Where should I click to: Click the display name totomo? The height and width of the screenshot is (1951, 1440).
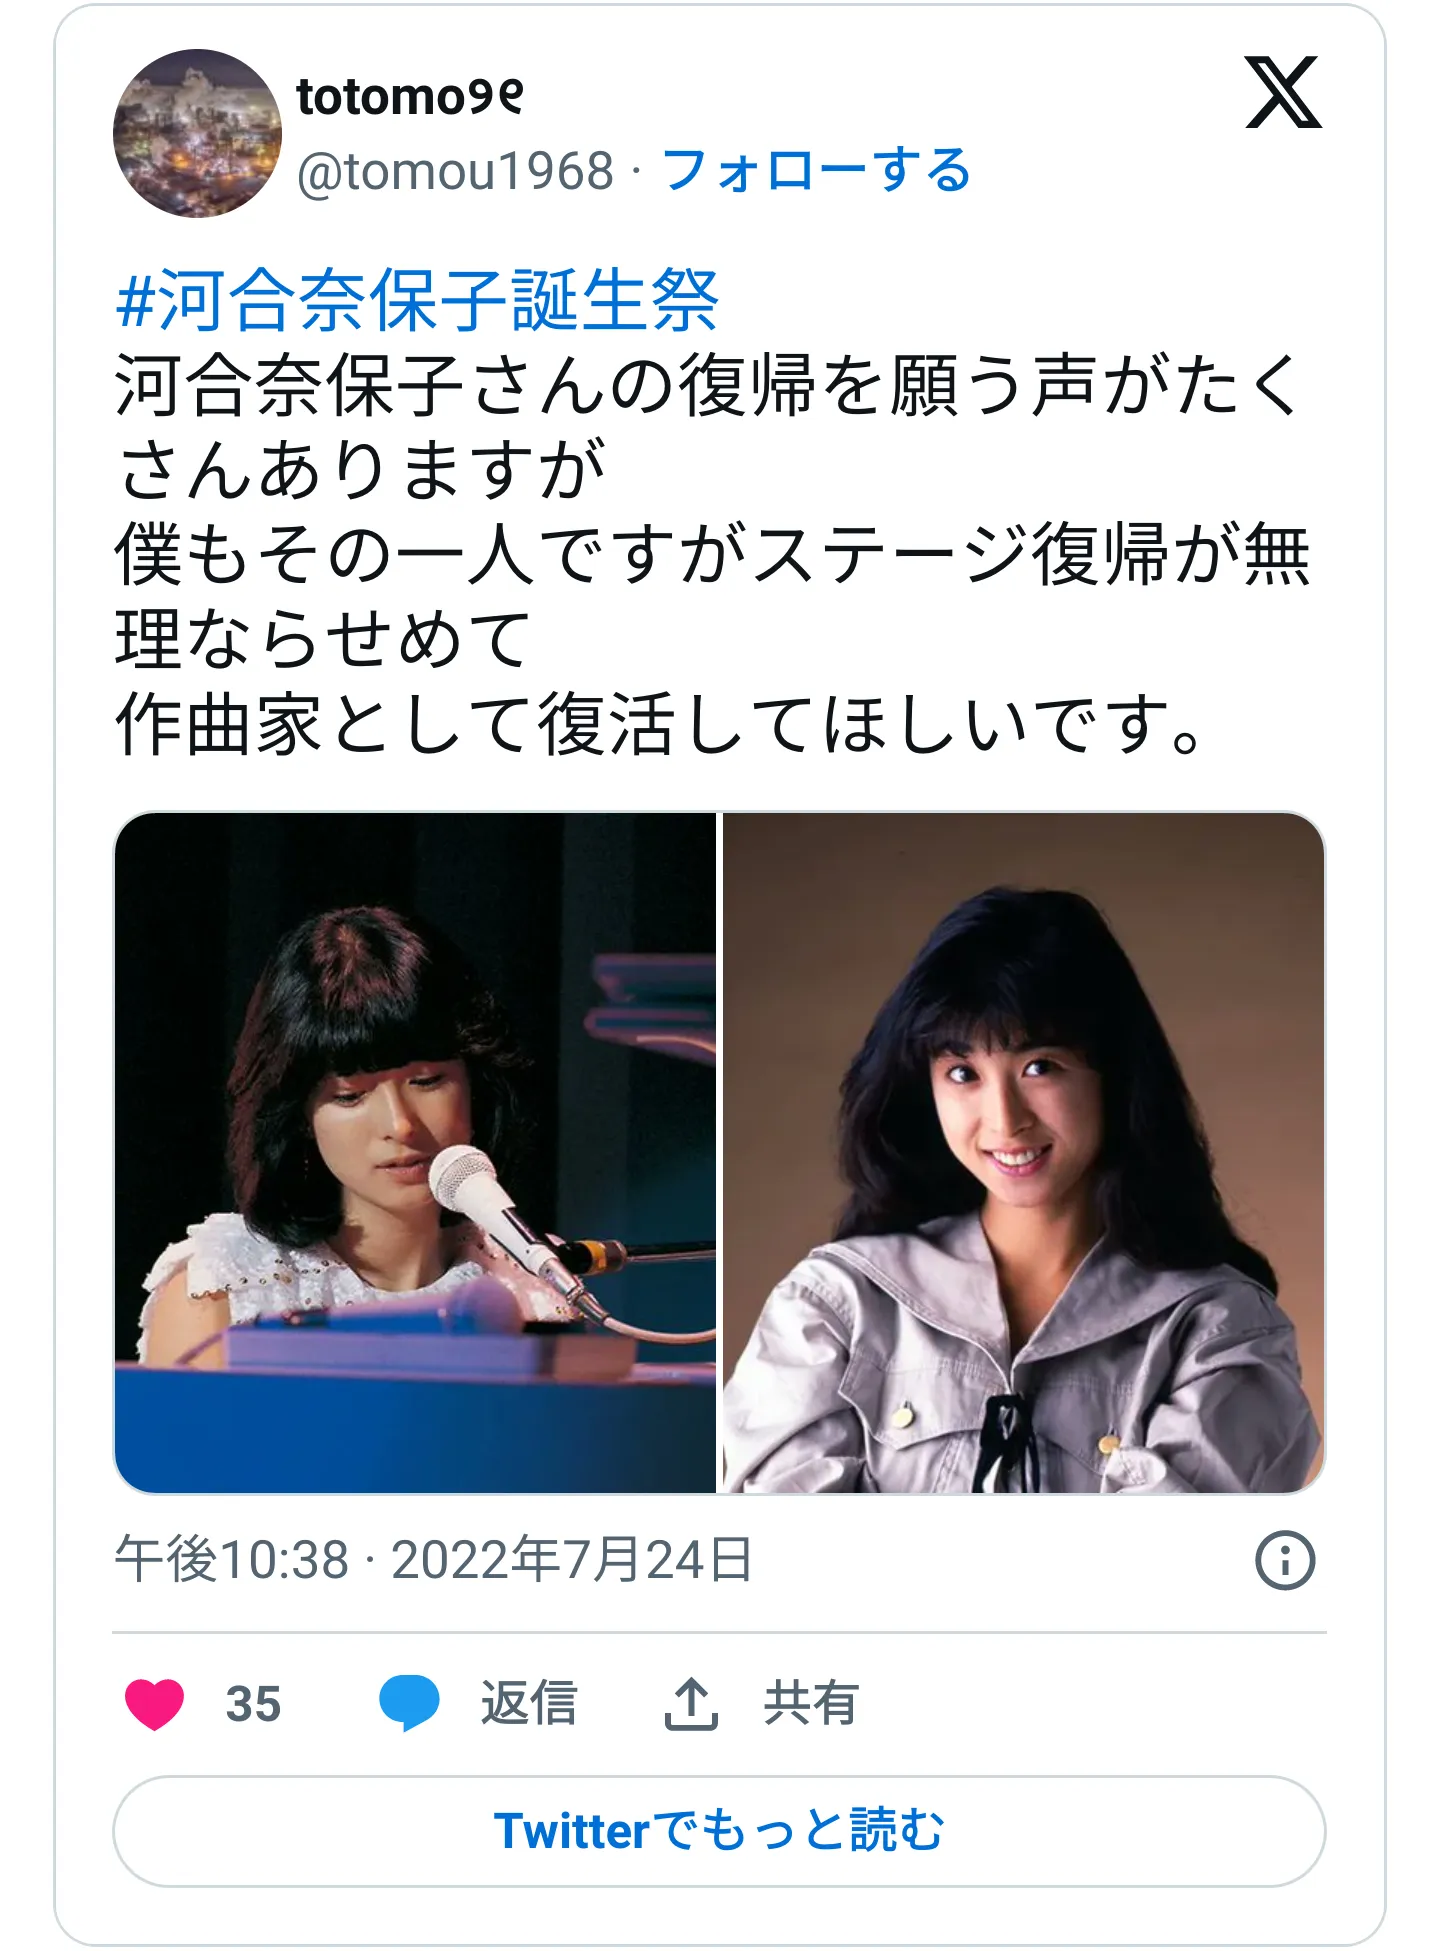pyautogui.click(x=410, y=97)
